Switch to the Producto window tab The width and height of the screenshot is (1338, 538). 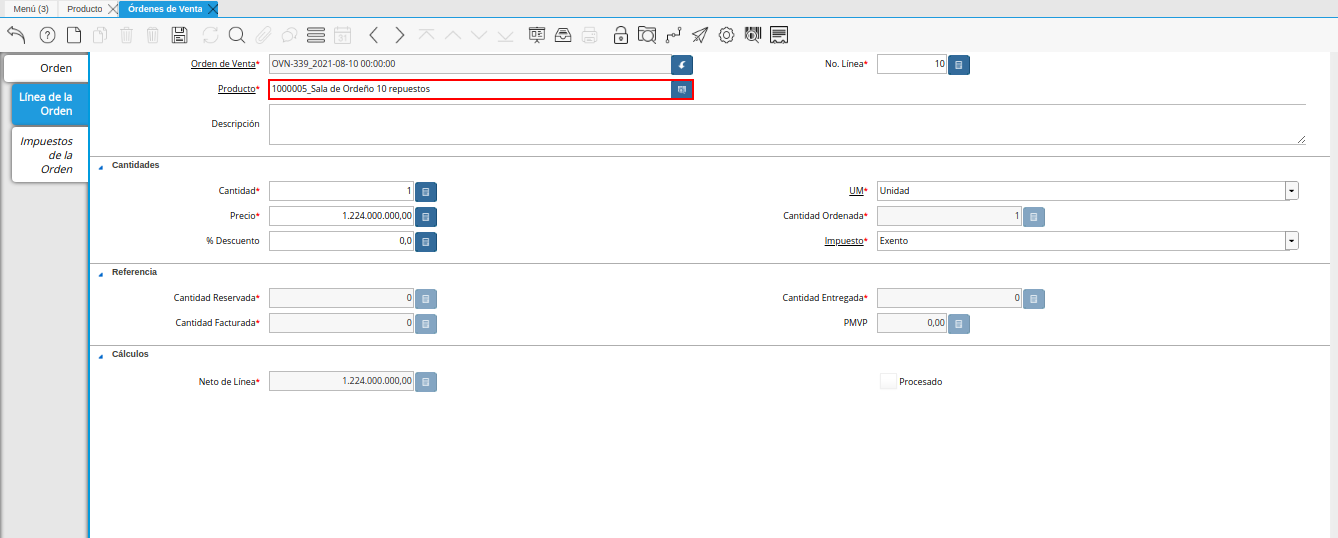tap(85, 8)
